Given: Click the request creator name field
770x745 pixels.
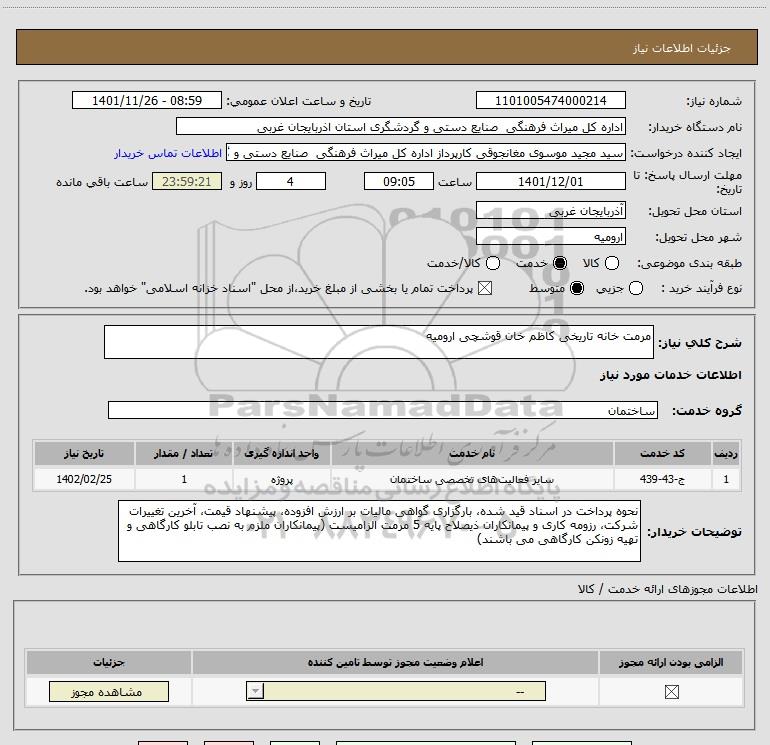Looking at the screenshot, I should point(426,153).
